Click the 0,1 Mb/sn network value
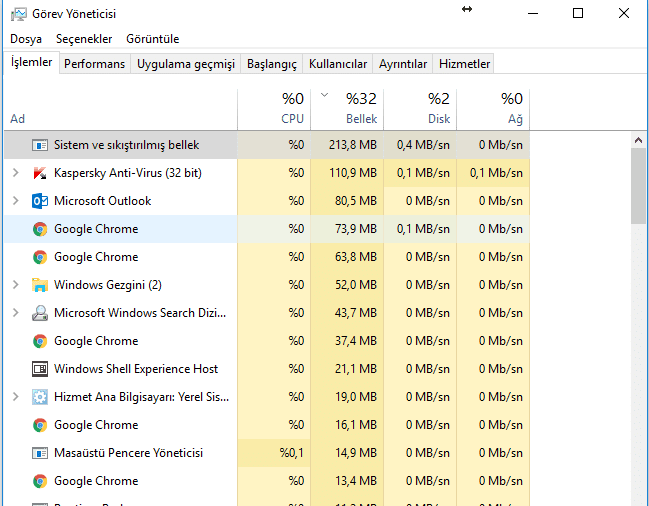This screenshot has height=506, width=649. (496, 173)
